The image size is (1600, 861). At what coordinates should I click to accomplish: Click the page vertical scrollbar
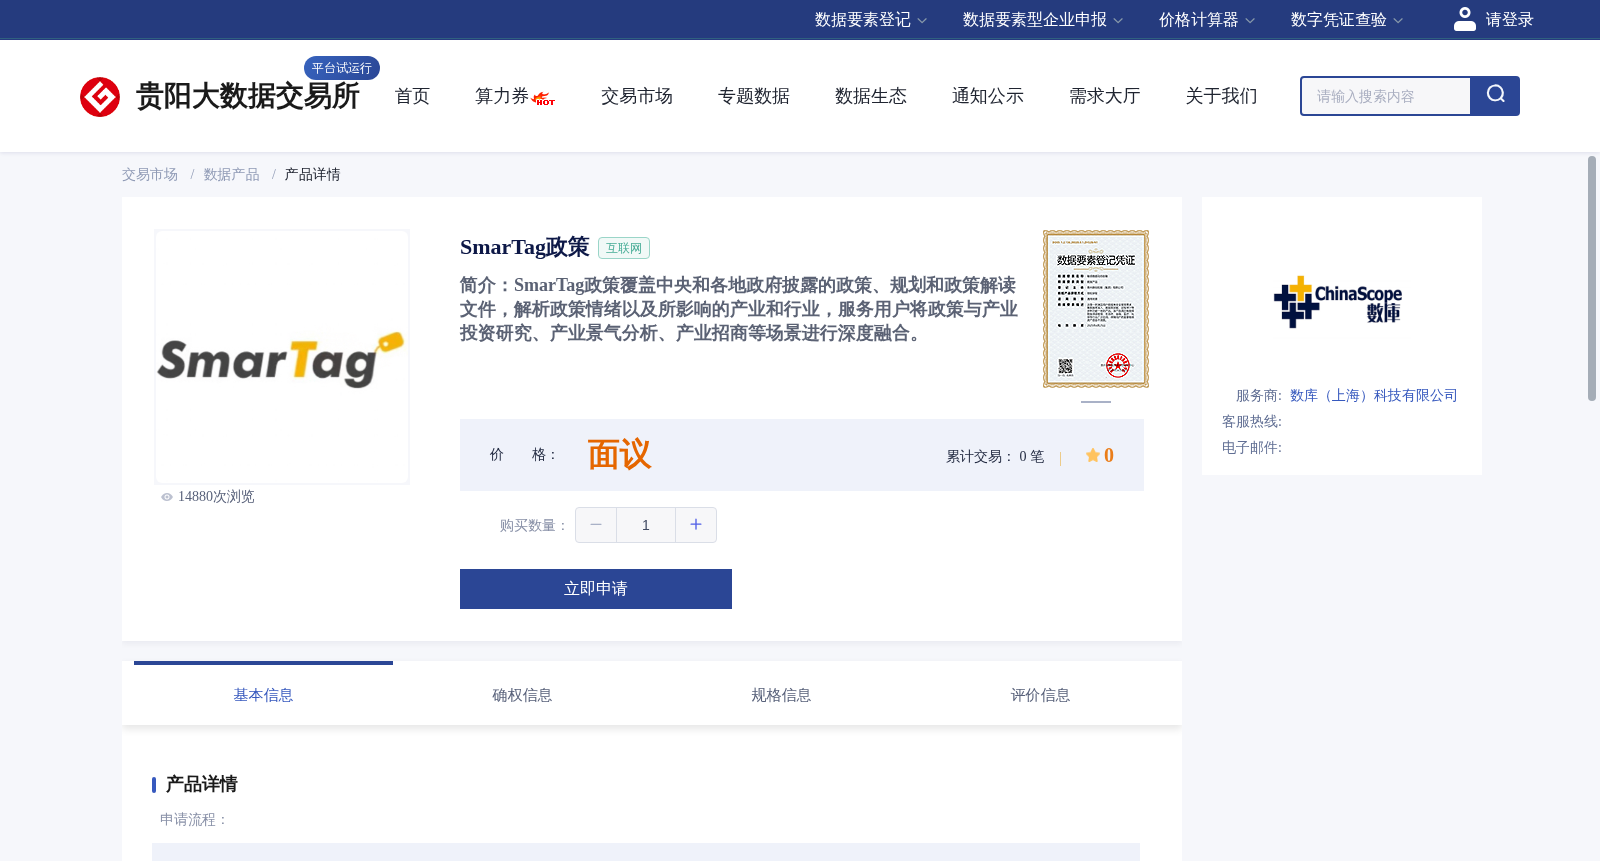pos(1592,278)
